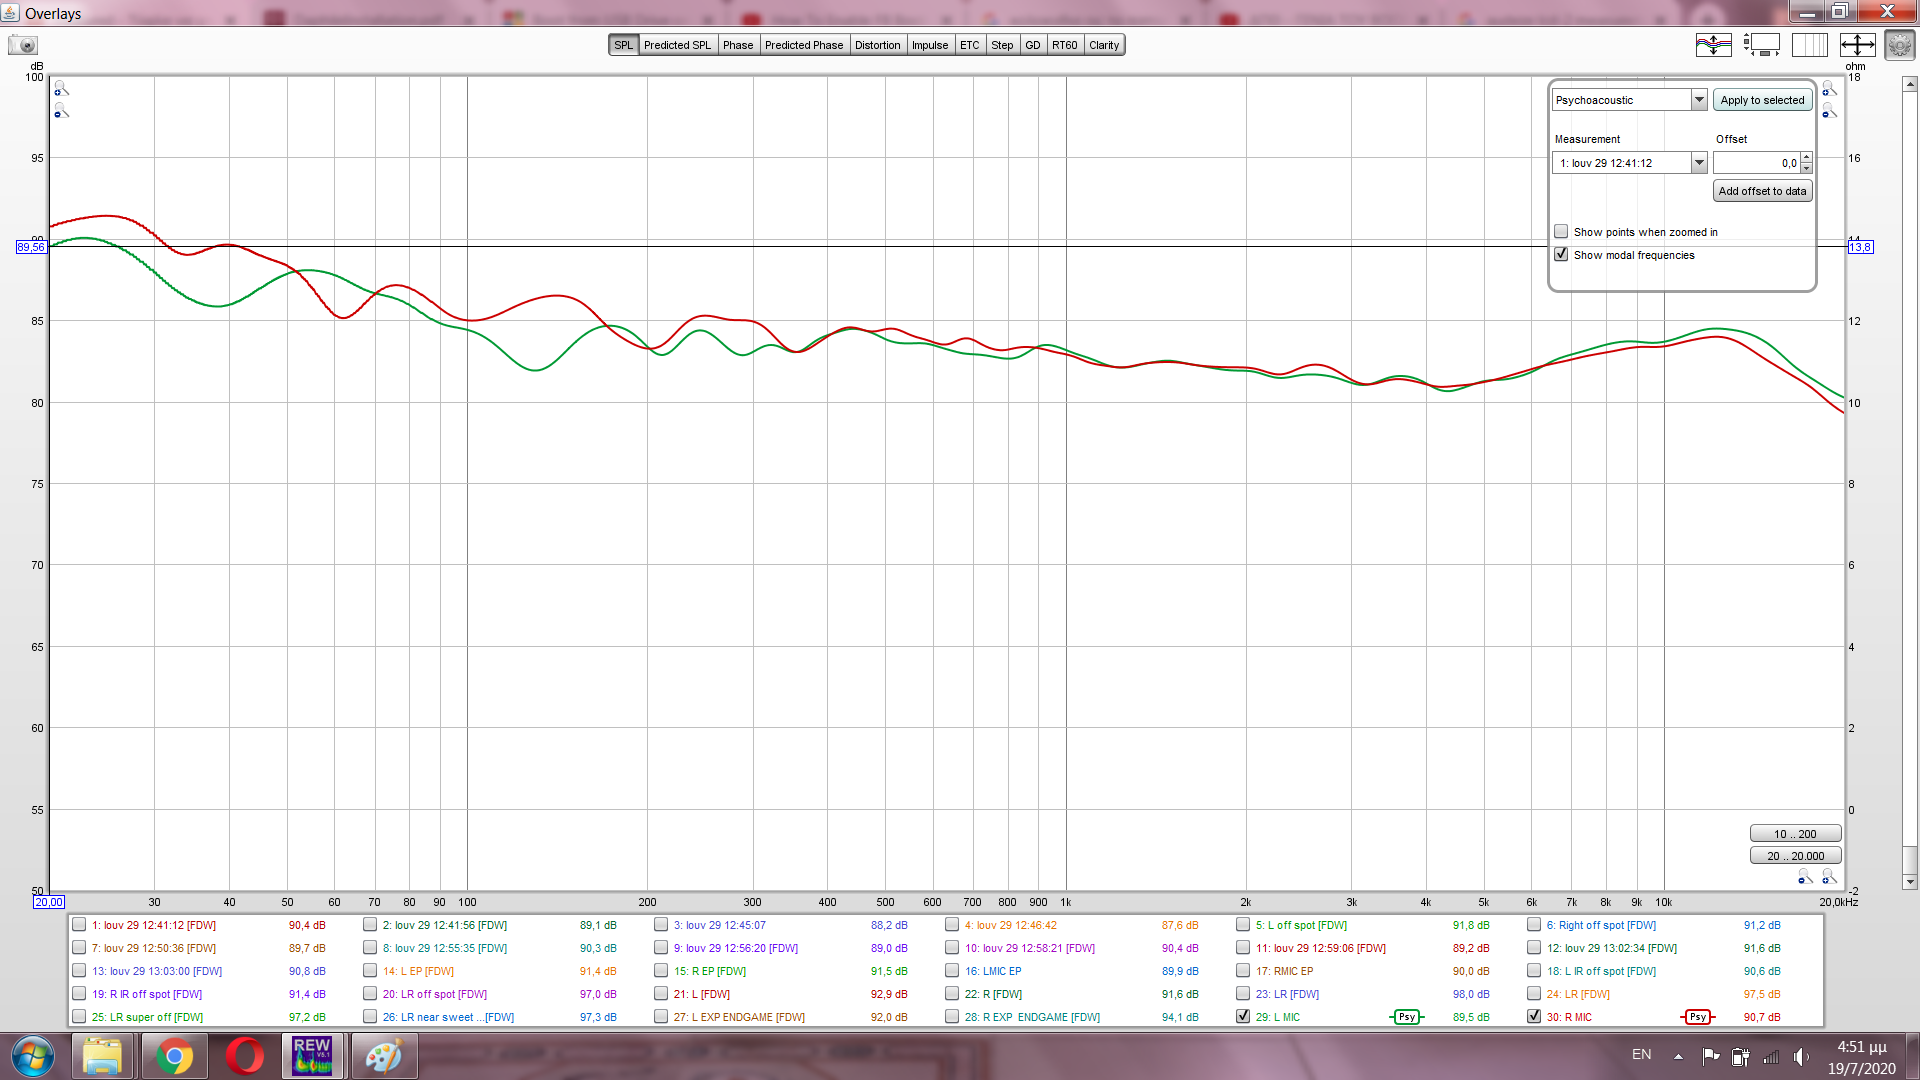Increase the Offset value with up arrow
This screenshot has width=1920, height=1080.
point(1806,158)
